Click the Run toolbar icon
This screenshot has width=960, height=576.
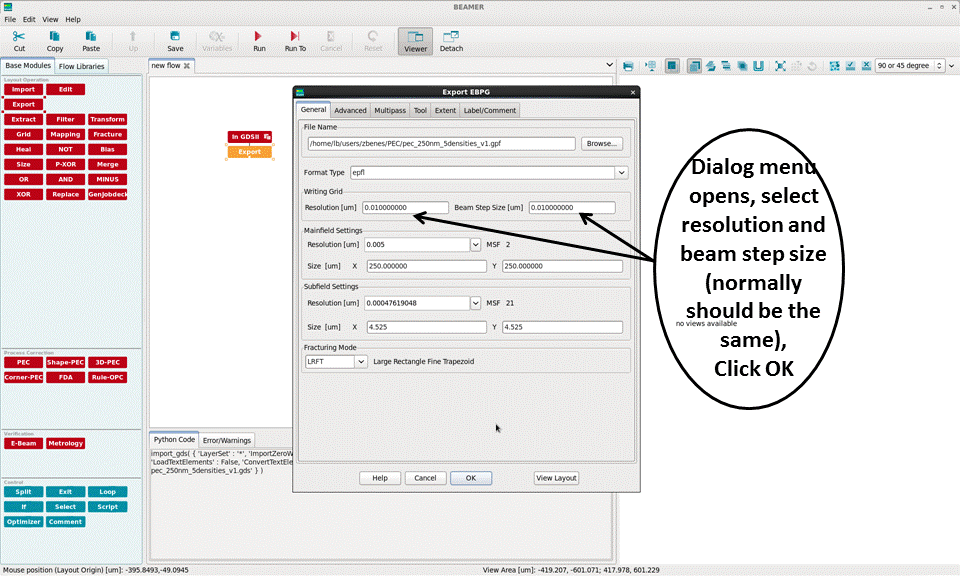(x=259, y=40)
